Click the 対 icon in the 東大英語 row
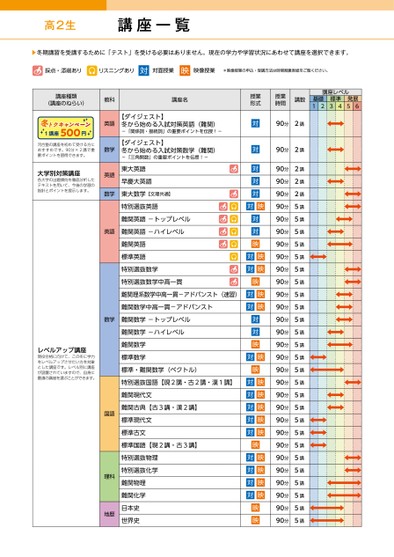 (255, 169)
